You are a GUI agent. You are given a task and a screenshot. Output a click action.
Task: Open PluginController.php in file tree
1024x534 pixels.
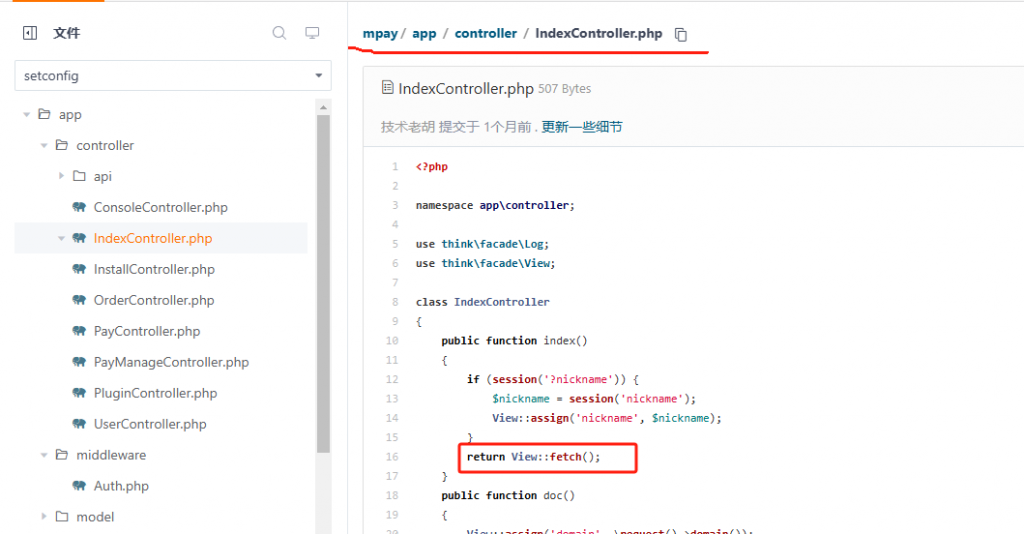coord(155,393)
